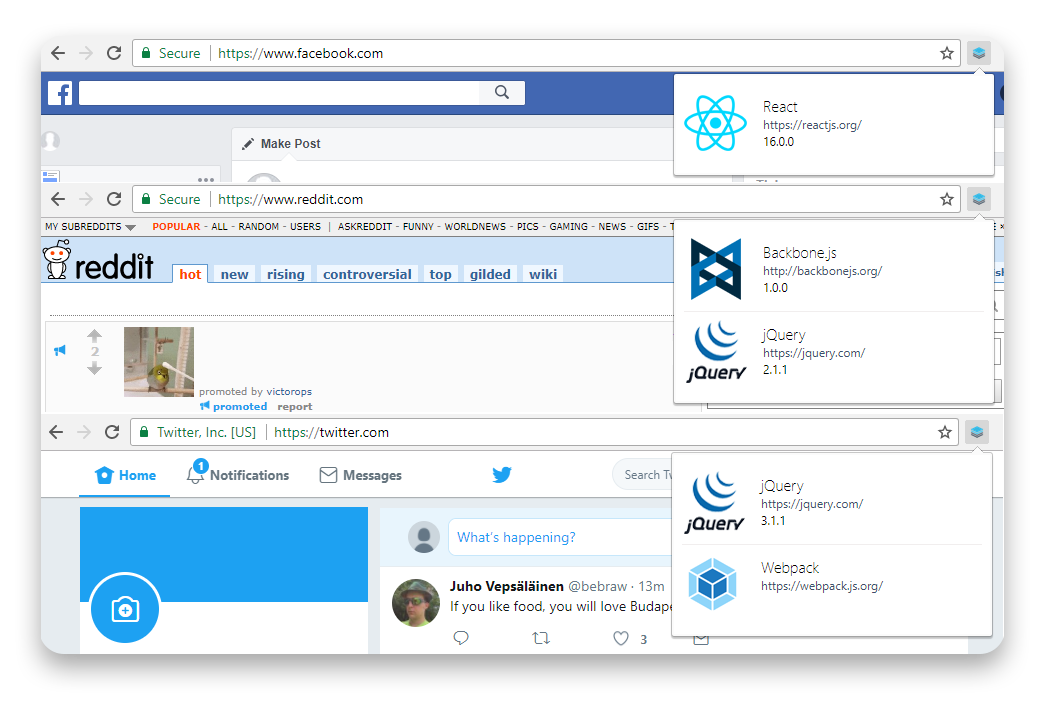Open Juho Vepsäläinen's profile avatar

416,603
